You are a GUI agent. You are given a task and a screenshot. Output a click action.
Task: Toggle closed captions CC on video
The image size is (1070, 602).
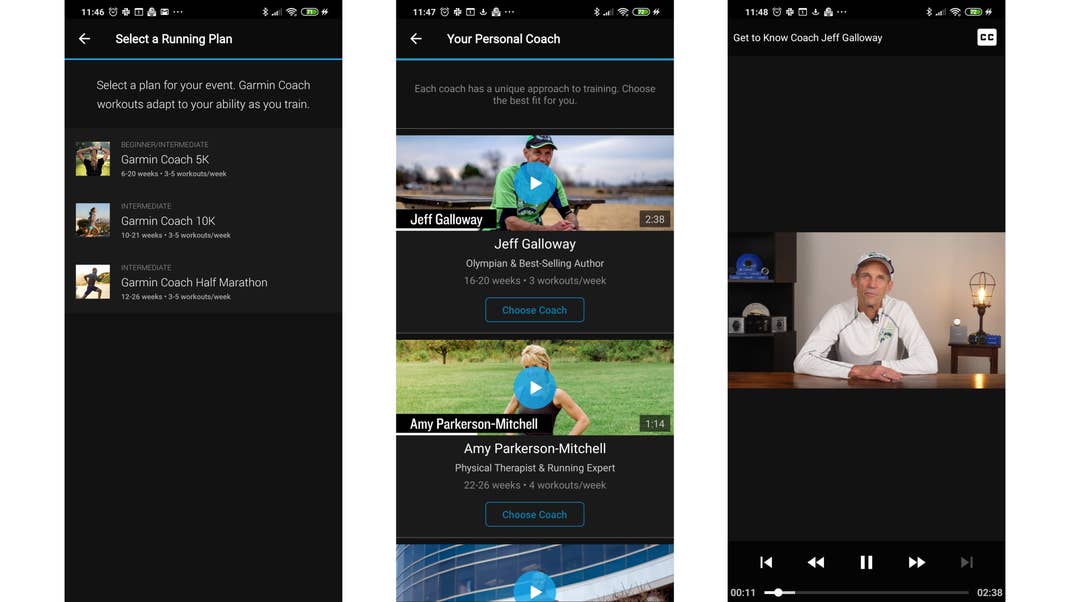click(x=986, y=38)
